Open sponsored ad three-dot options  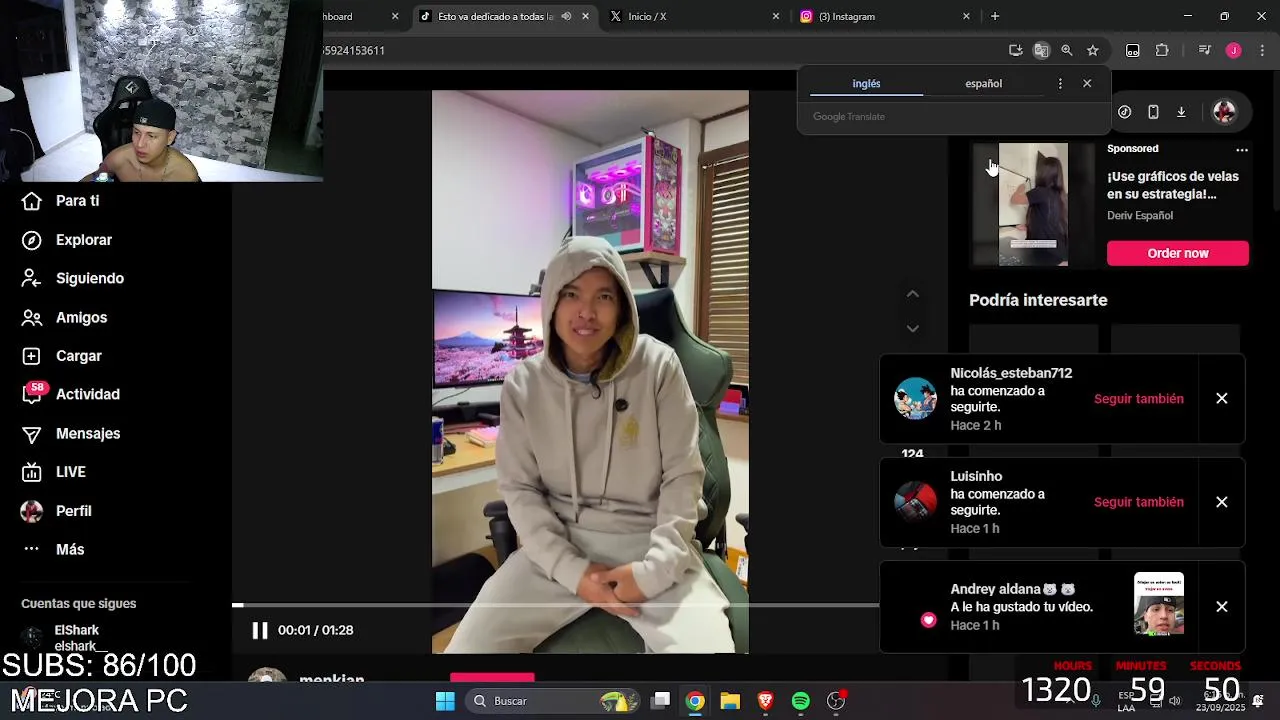click(1242, 149)
